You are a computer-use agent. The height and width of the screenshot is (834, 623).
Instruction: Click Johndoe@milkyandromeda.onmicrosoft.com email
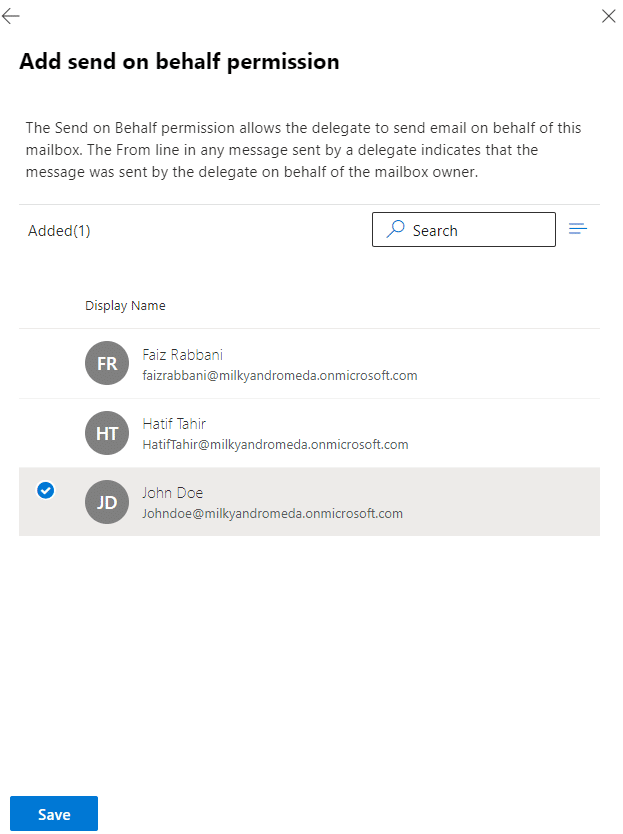(x=272, y=514)
